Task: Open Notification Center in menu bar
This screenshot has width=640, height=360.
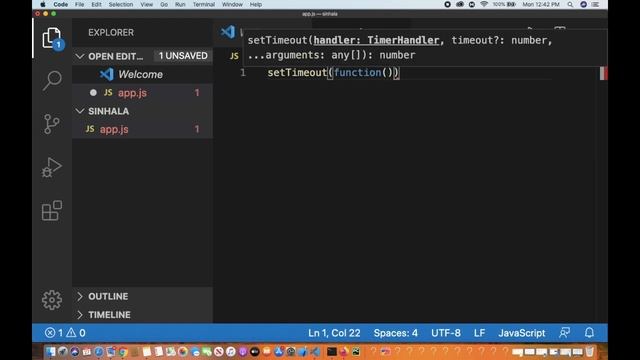Action: [596, 4]
